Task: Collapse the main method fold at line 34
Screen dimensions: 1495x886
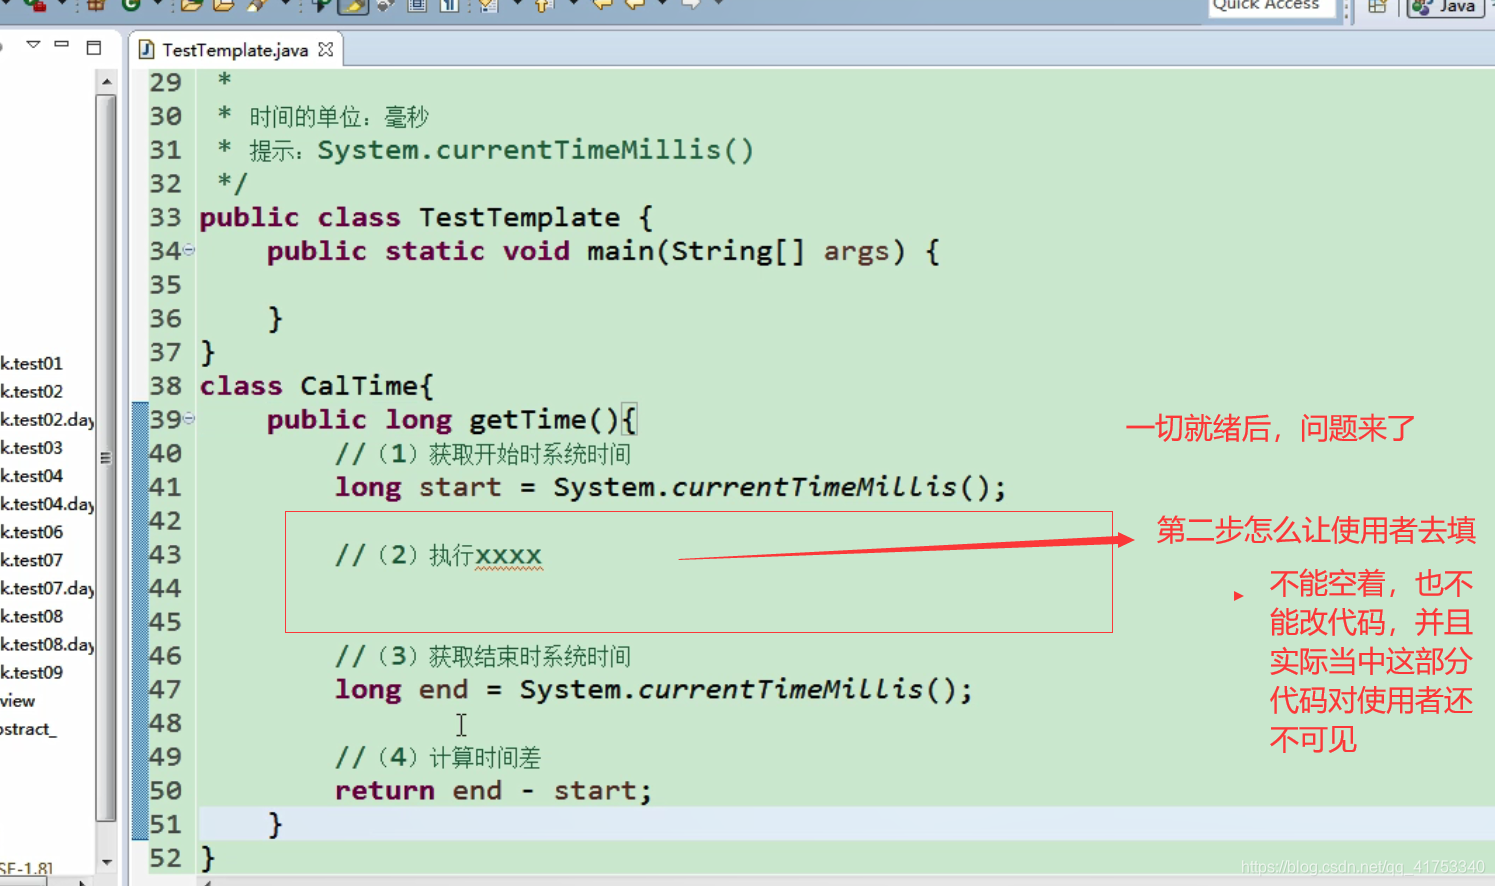Action: [x=189, y=250]
